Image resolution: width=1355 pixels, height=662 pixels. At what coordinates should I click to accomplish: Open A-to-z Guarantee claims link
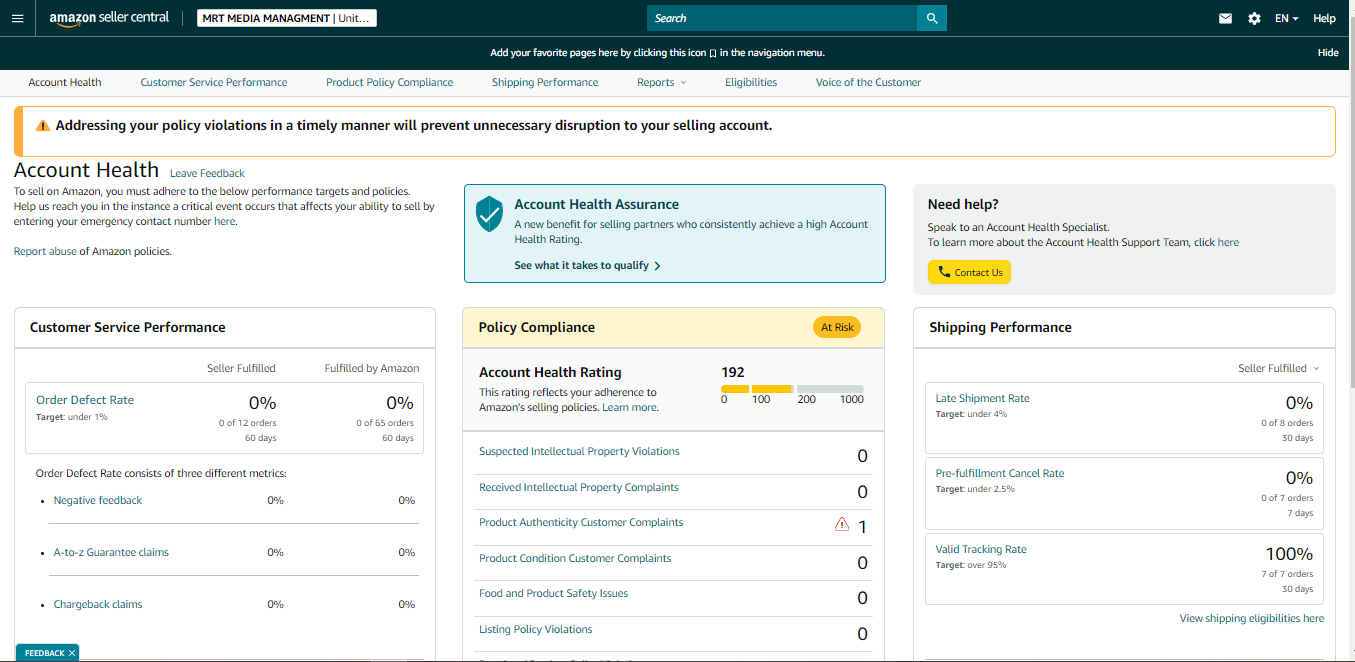111,552
